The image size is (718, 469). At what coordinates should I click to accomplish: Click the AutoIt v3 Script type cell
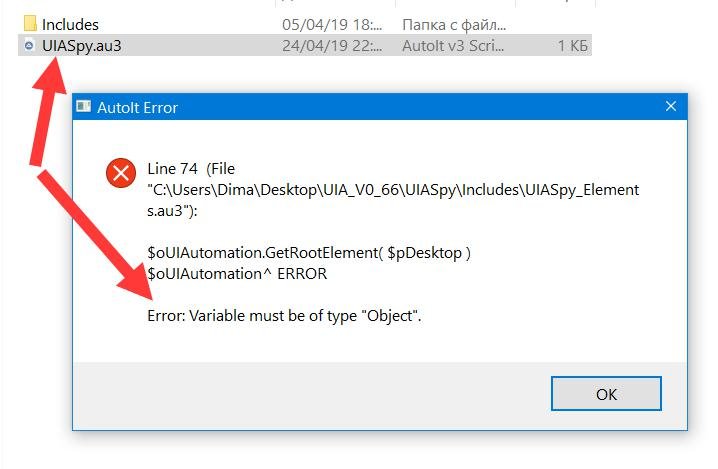tap(452, 46)
